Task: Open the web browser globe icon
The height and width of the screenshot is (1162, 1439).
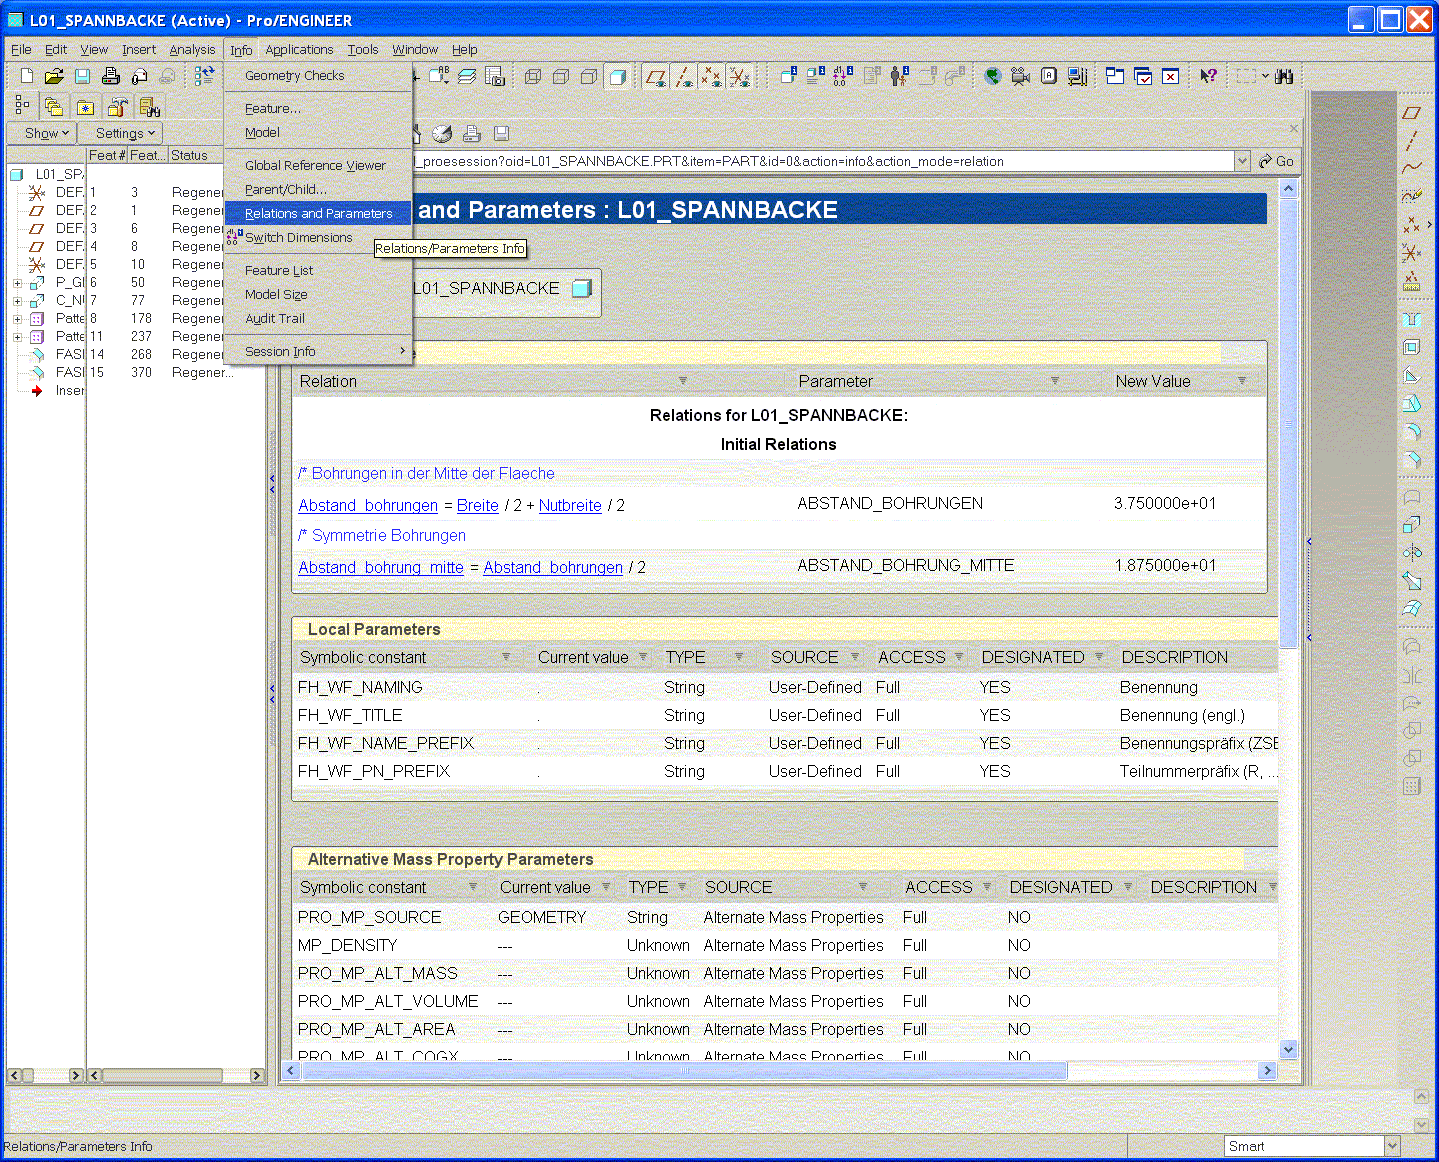Action: [x=993, y=76]
